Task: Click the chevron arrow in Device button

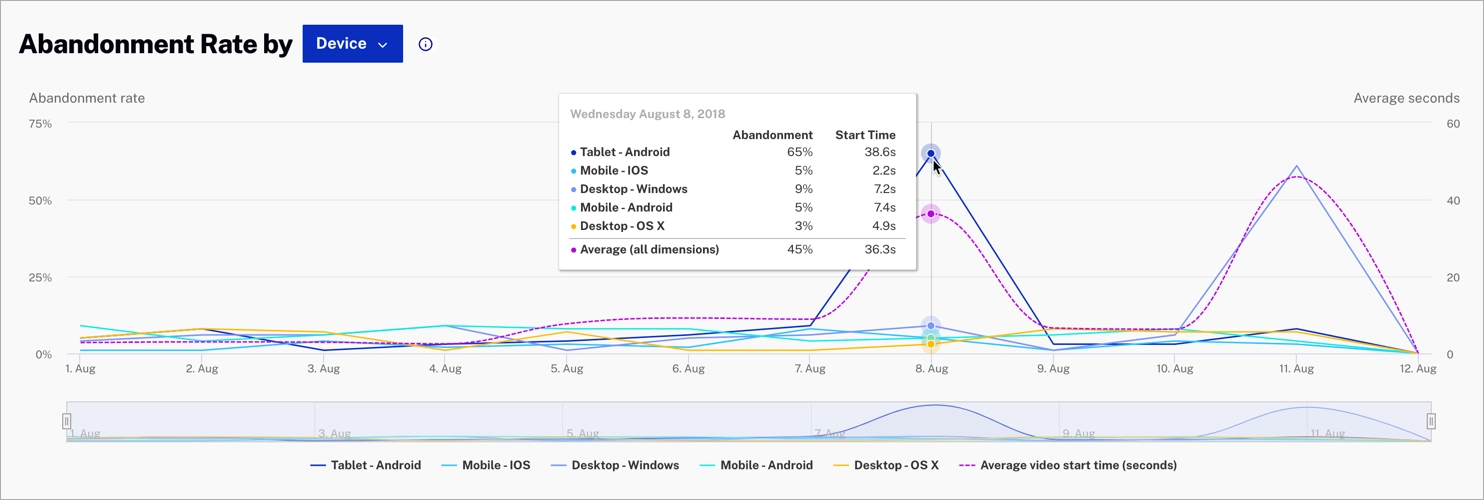Action: click(383, 45)
